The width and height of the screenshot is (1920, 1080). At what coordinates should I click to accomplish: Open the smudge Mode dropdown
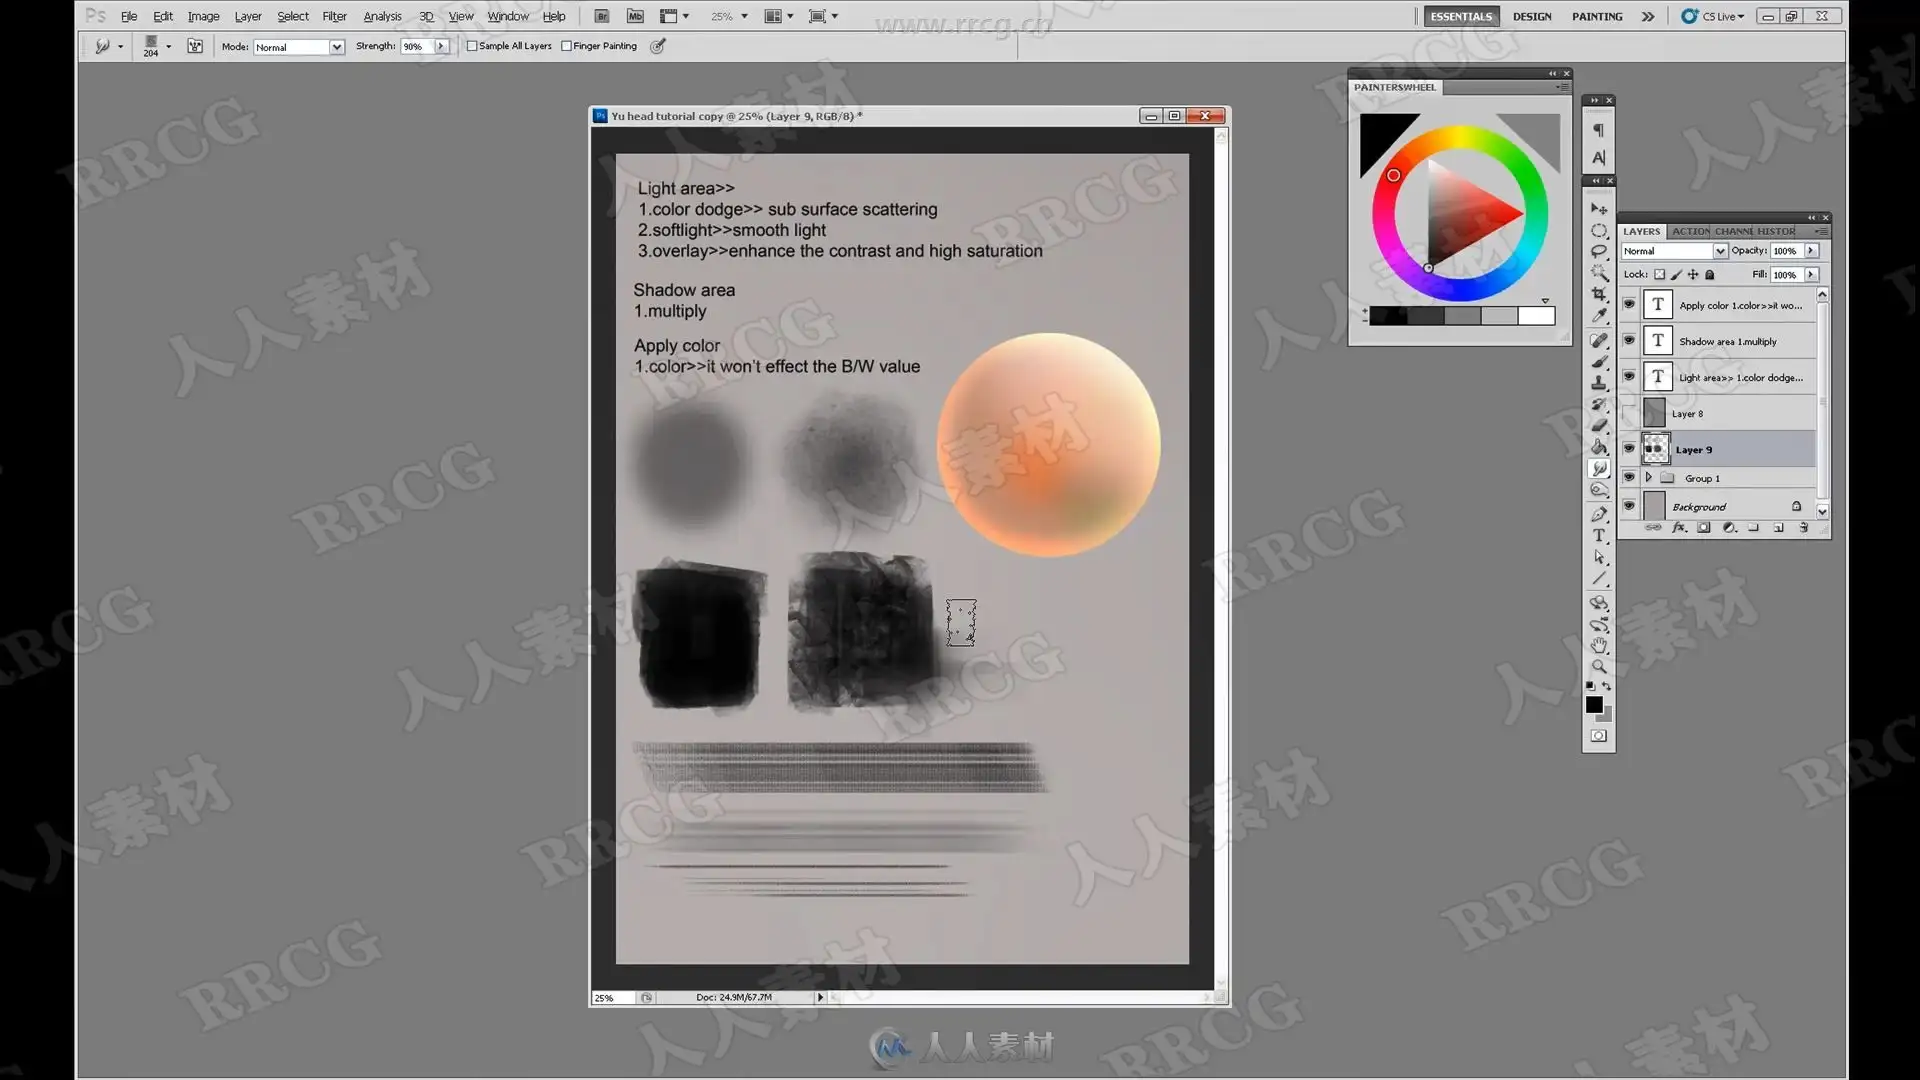tap(298, 47)
